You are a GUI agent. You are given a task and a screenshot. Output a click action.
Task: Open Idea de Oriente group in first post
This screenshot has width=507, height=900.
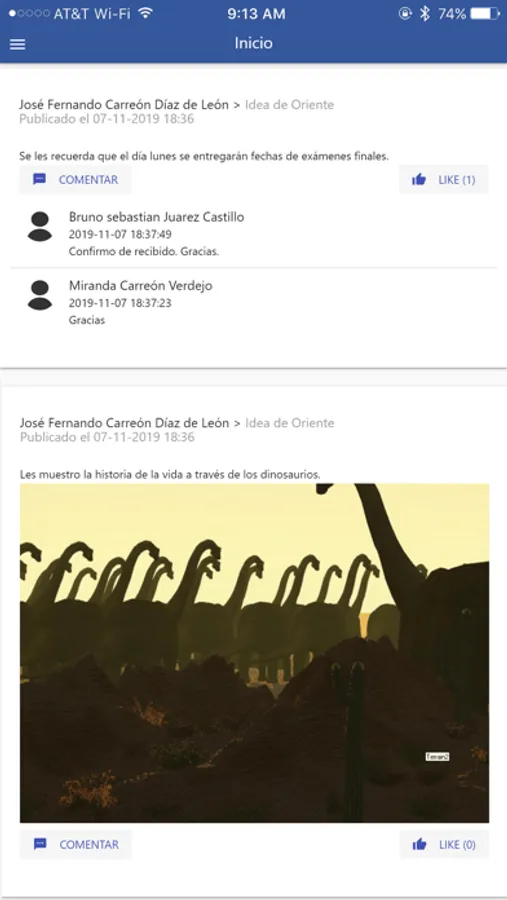(289, 104)
